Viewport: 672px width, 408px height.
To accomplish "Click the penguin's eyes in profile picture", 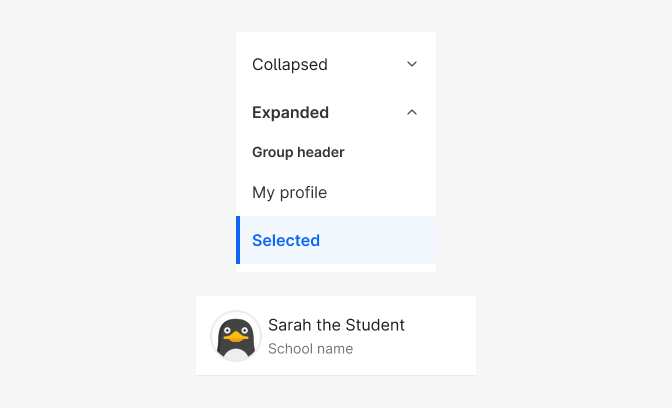I will pyautogui.click(x=236, y=330).
